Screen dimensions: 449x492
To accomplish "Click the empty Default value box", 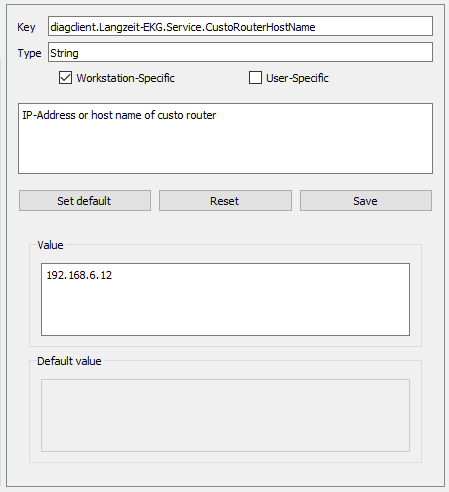I will point(225,415).
